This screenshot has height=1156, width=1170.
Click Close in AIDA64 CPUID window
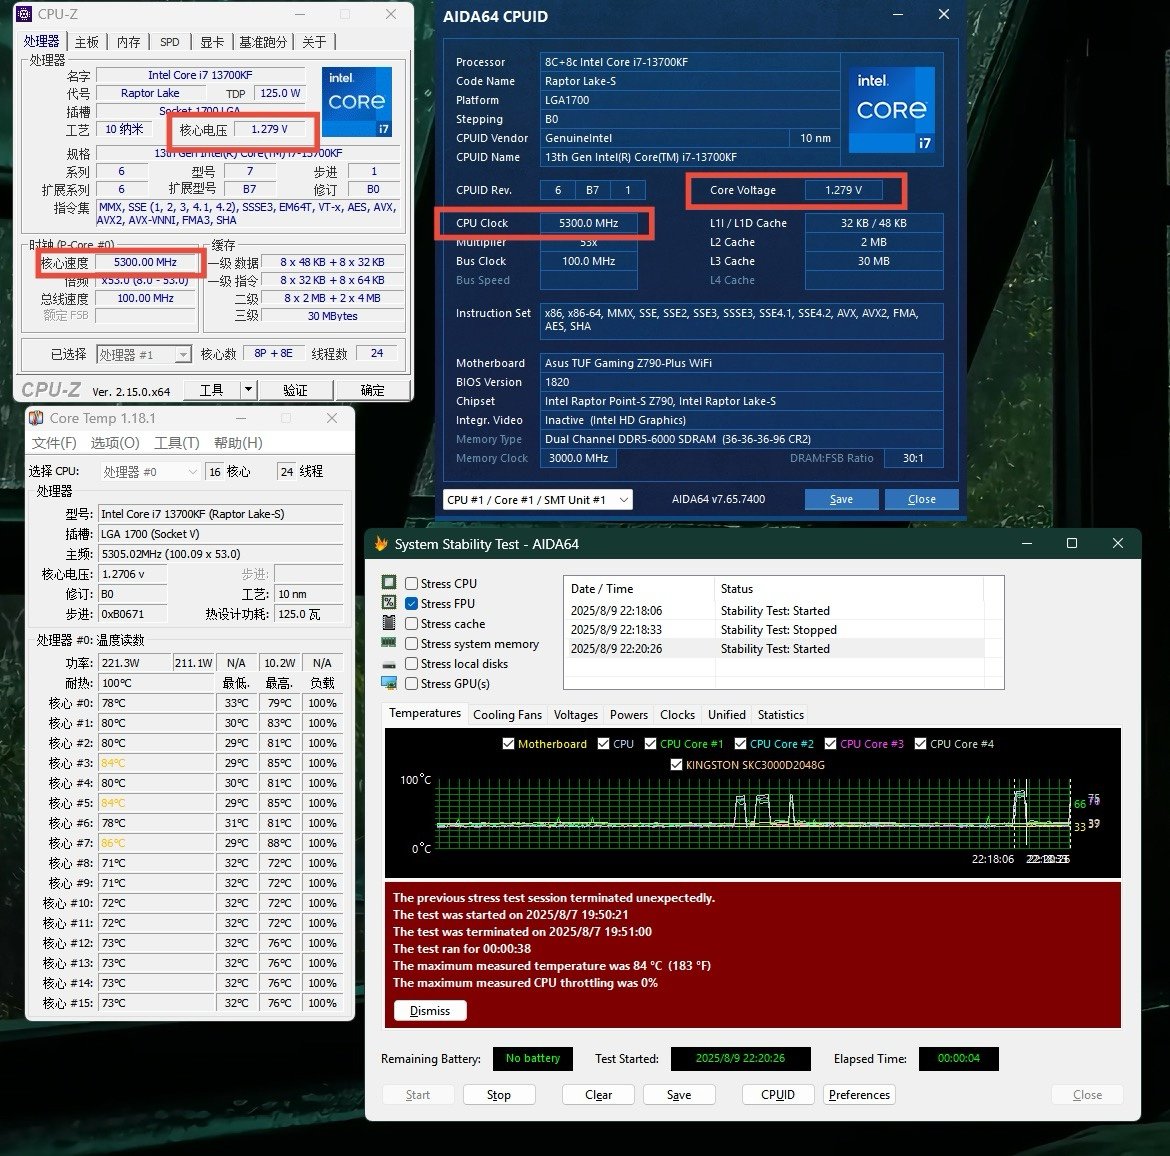point(922,499)
